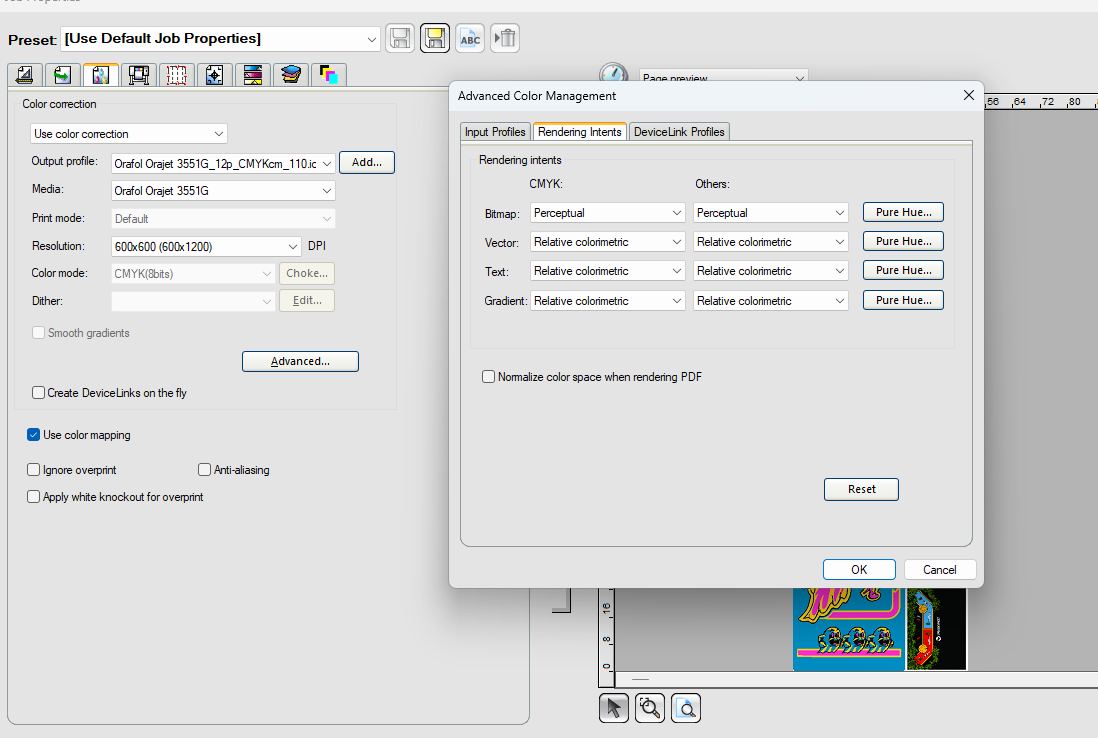Image resolution: width=1098 pixels, height=738 pixels.
Task: Open Bitmap CMYK rendering intent dropdown
Action: 607,213
